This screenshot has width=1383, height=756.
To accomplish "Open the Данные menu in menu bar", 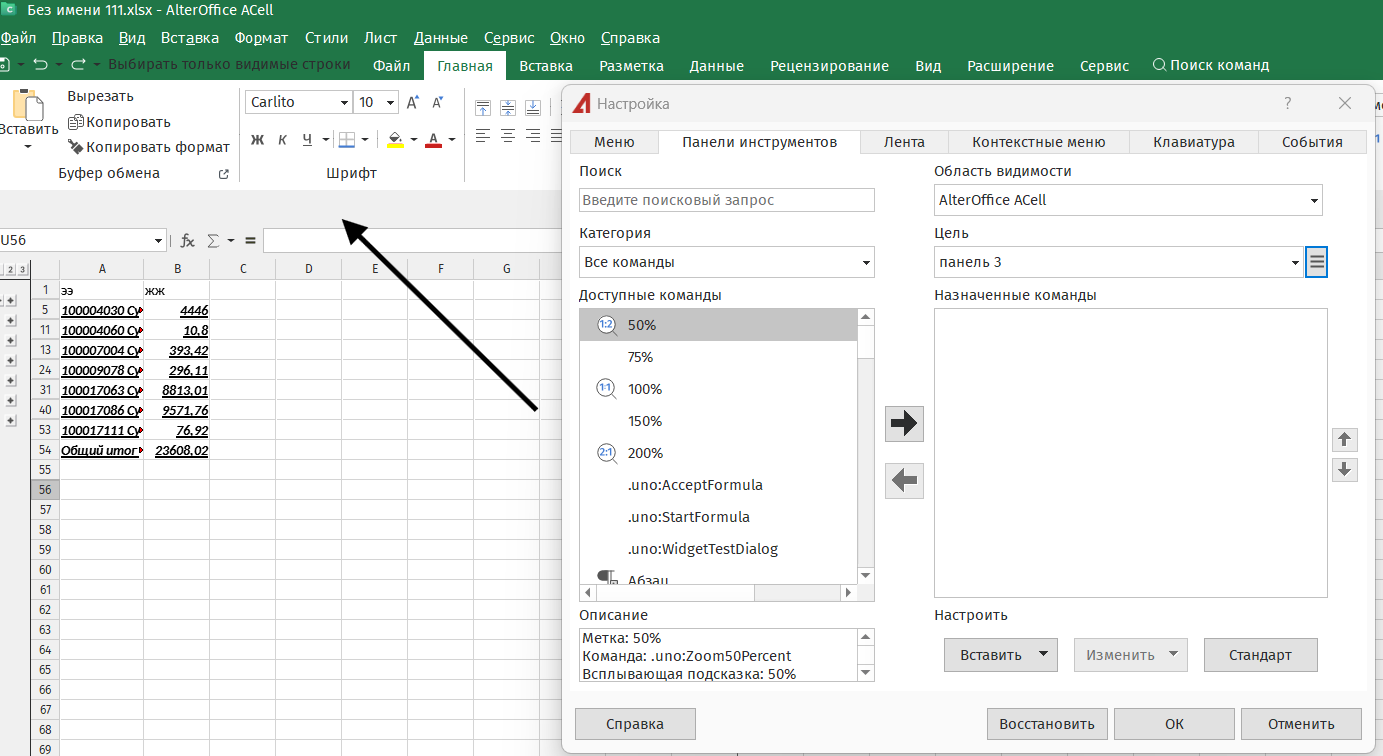I will (440, 38).
